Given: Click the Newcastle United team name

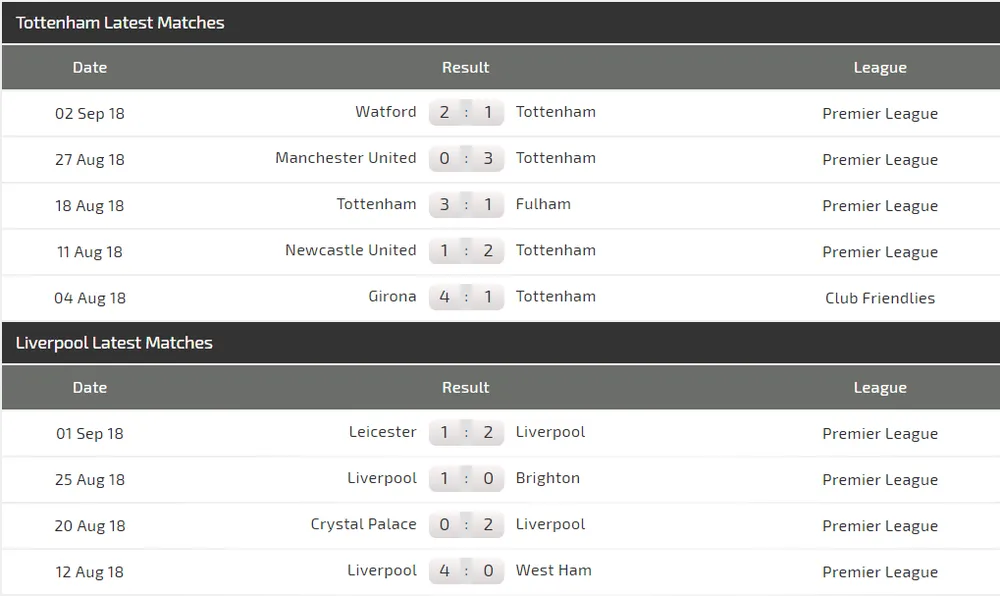Looking at the screenshot, I should [x=350, y=250].
